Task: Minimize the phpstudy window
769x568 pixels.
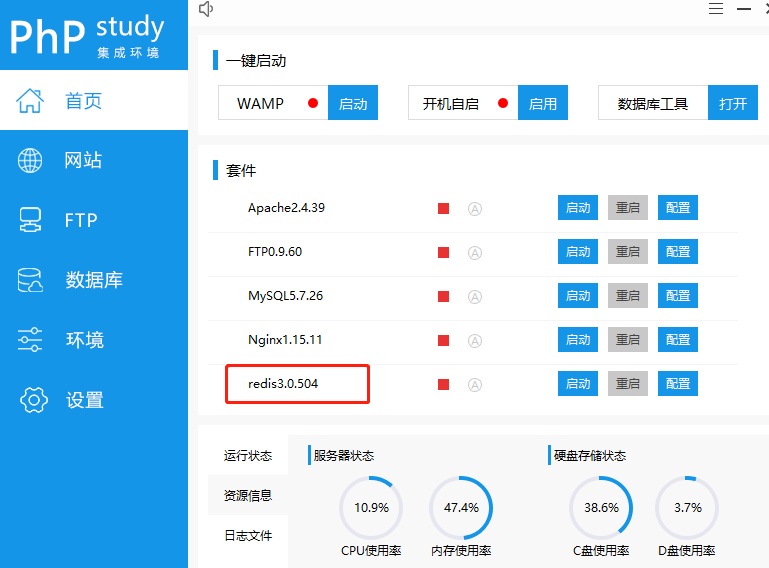Action: (x=744, y=9)
